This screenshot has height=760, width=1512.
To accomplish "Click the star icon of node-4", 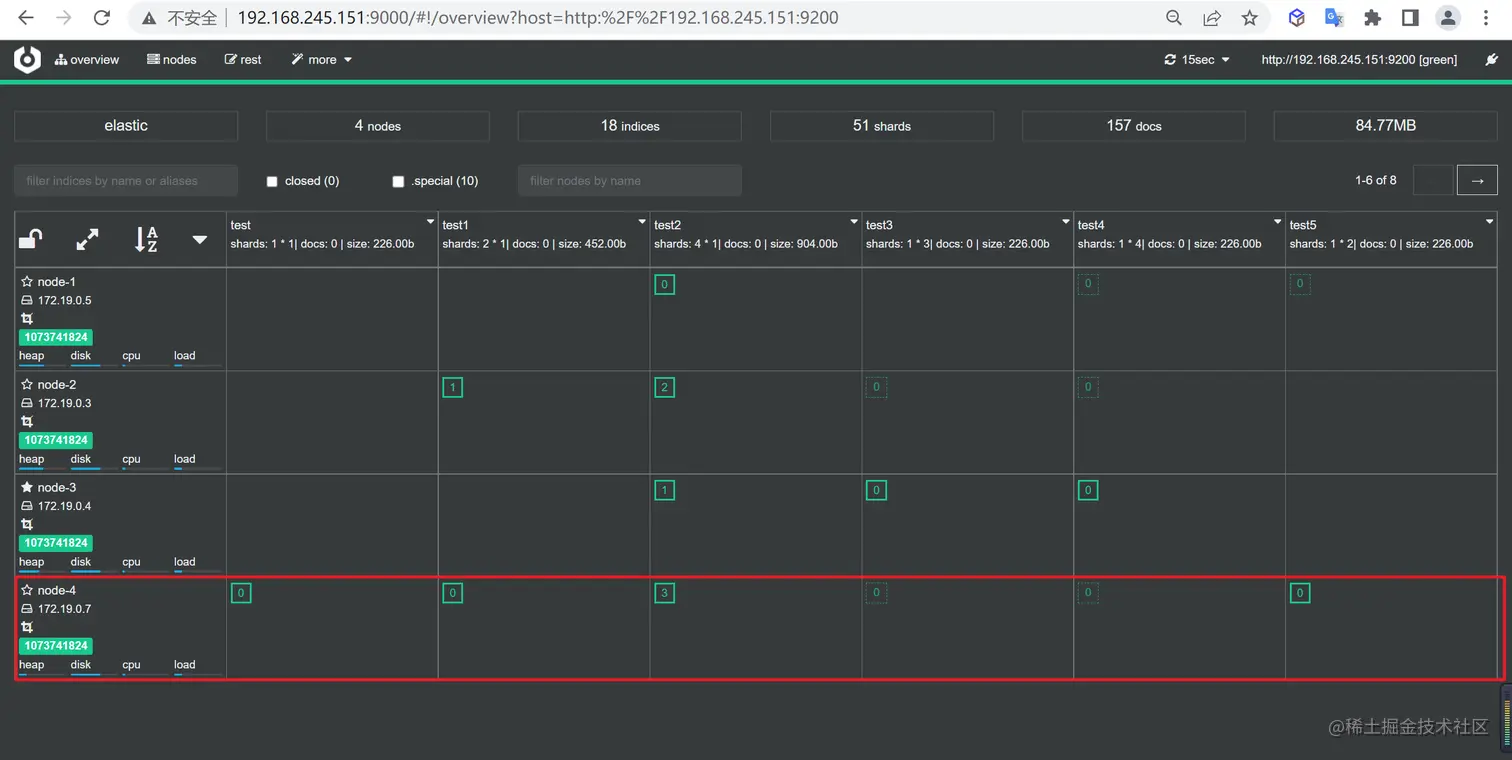I will (27, 591).
